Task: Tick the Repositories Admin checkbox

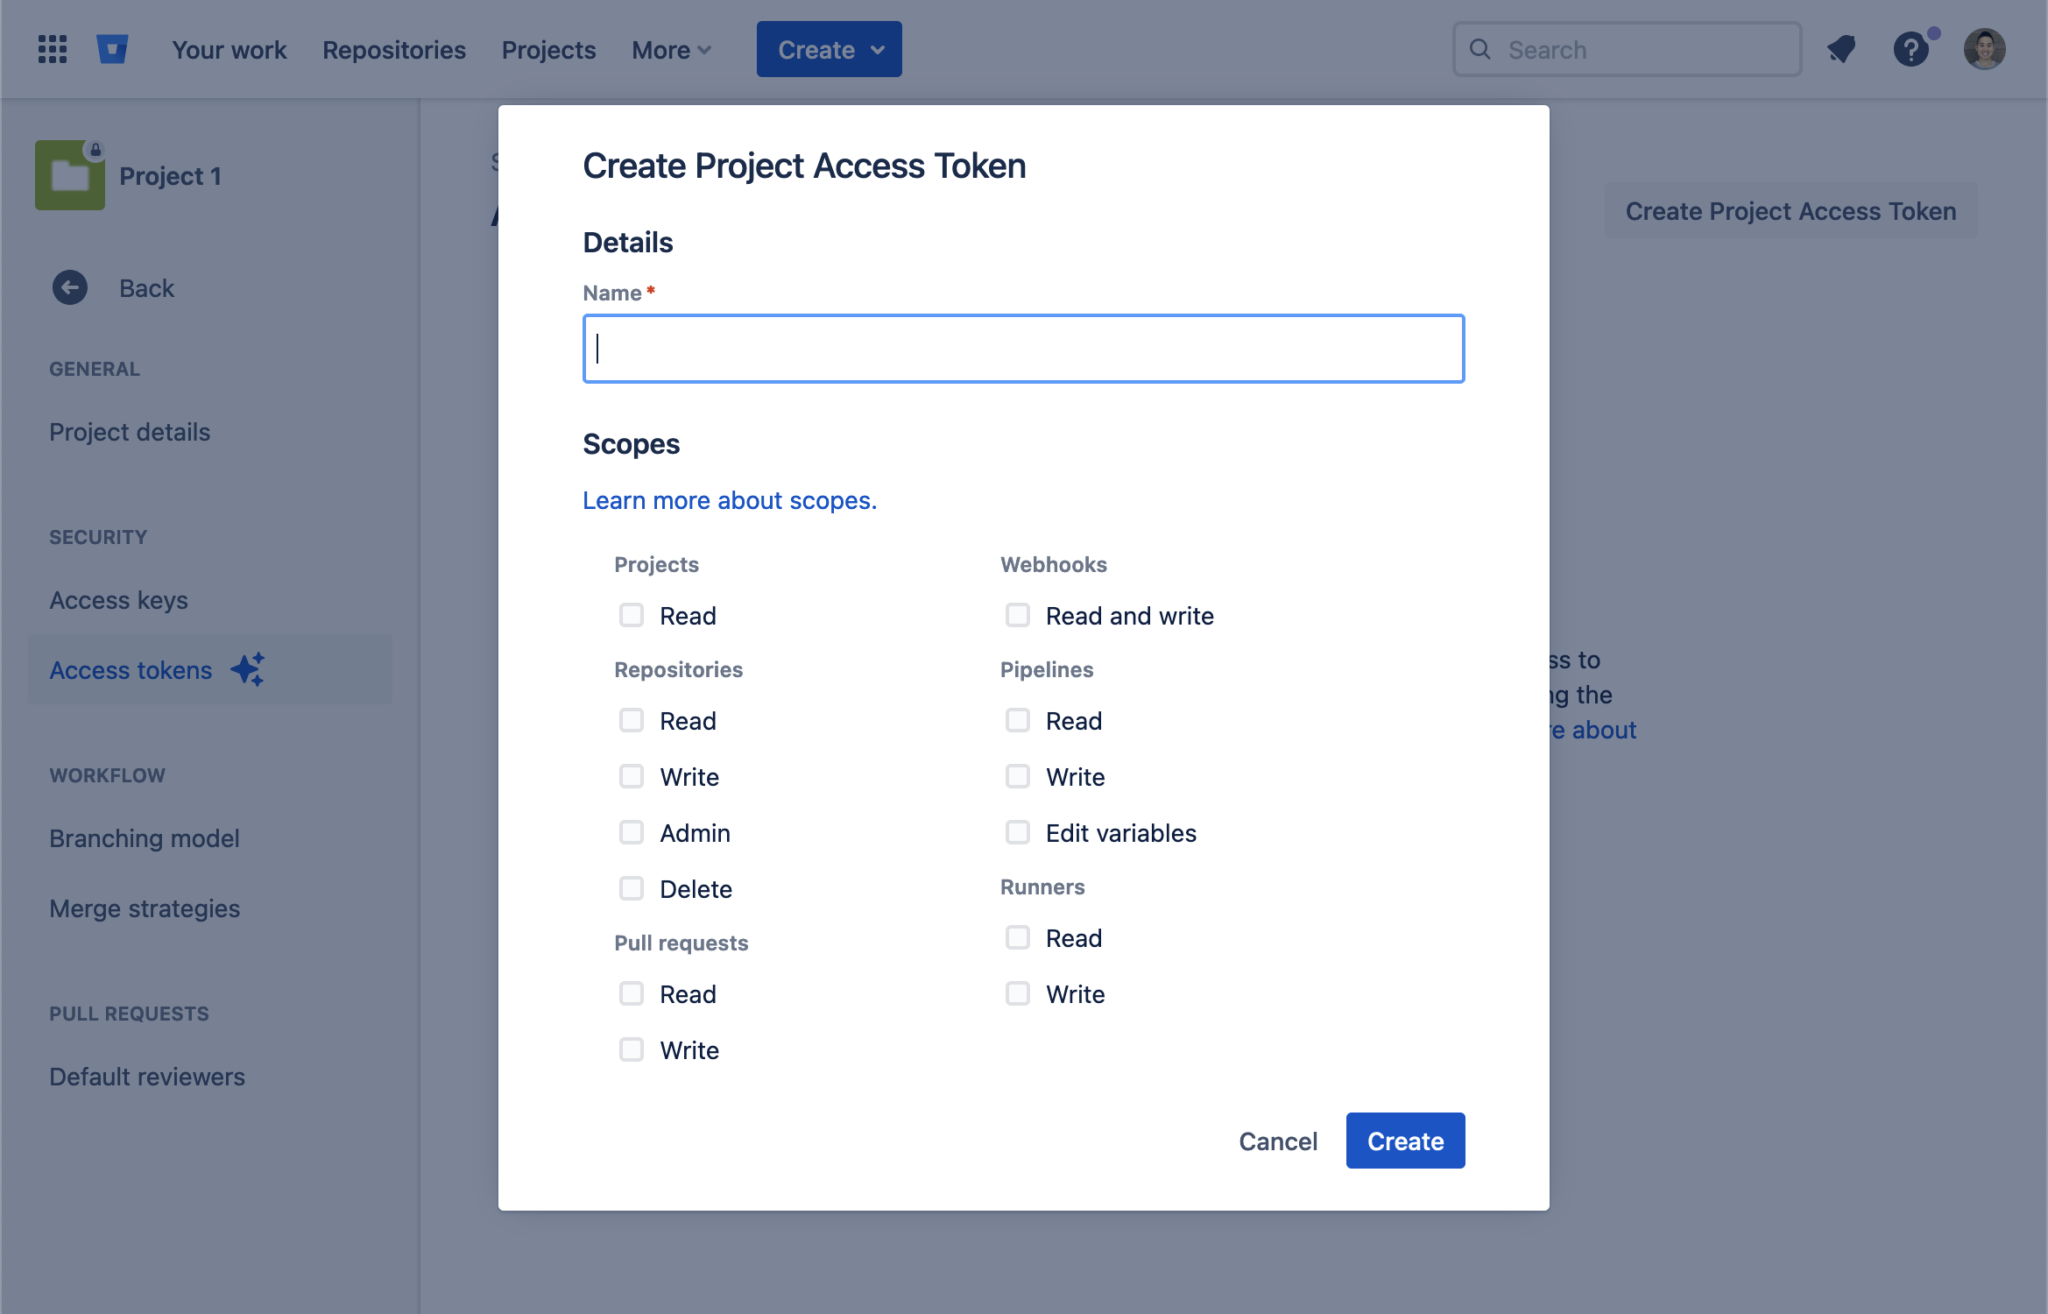Action: click(x=631, y=832)
